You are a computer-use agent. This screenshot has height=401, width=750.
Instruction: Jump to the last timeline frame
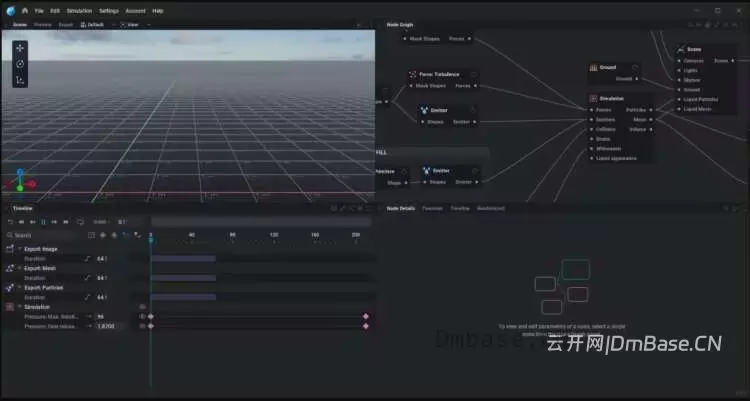[66, 222]
